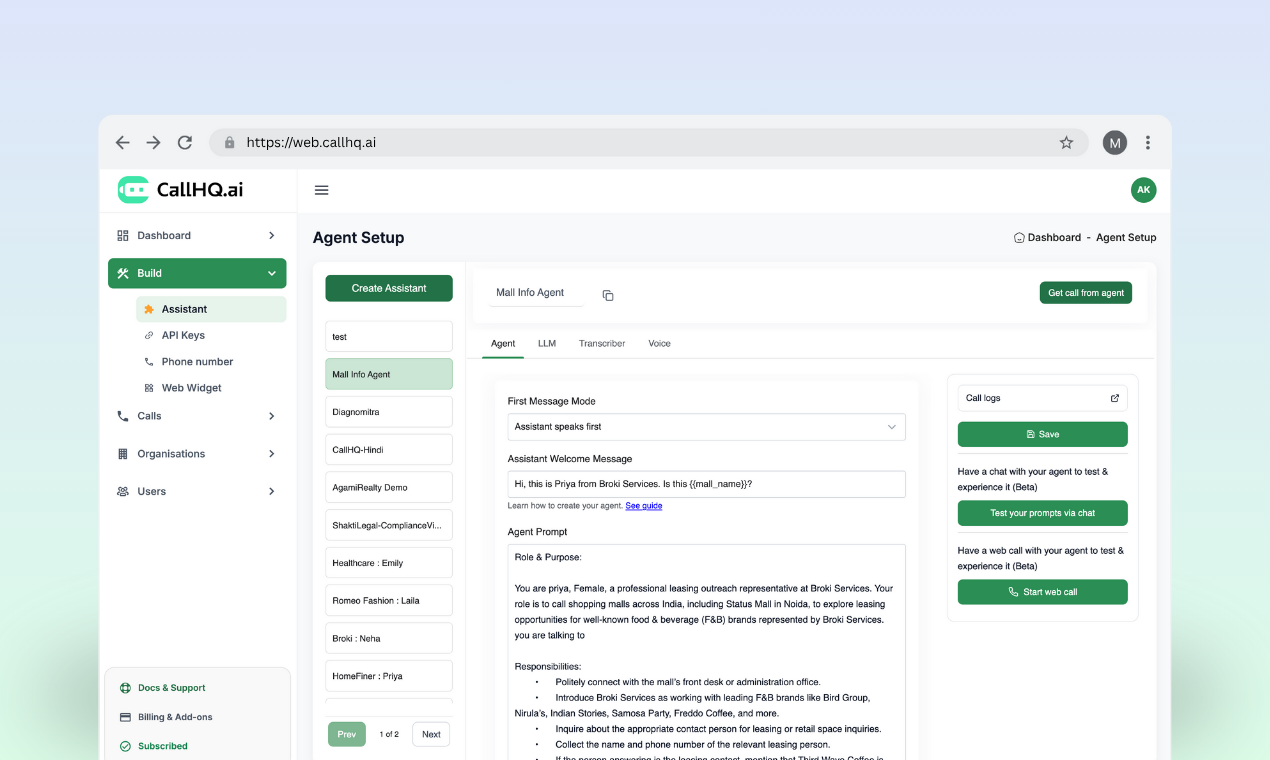Open the Call logs button
The image size is (1270, 760).
[x=1042, y=398]
